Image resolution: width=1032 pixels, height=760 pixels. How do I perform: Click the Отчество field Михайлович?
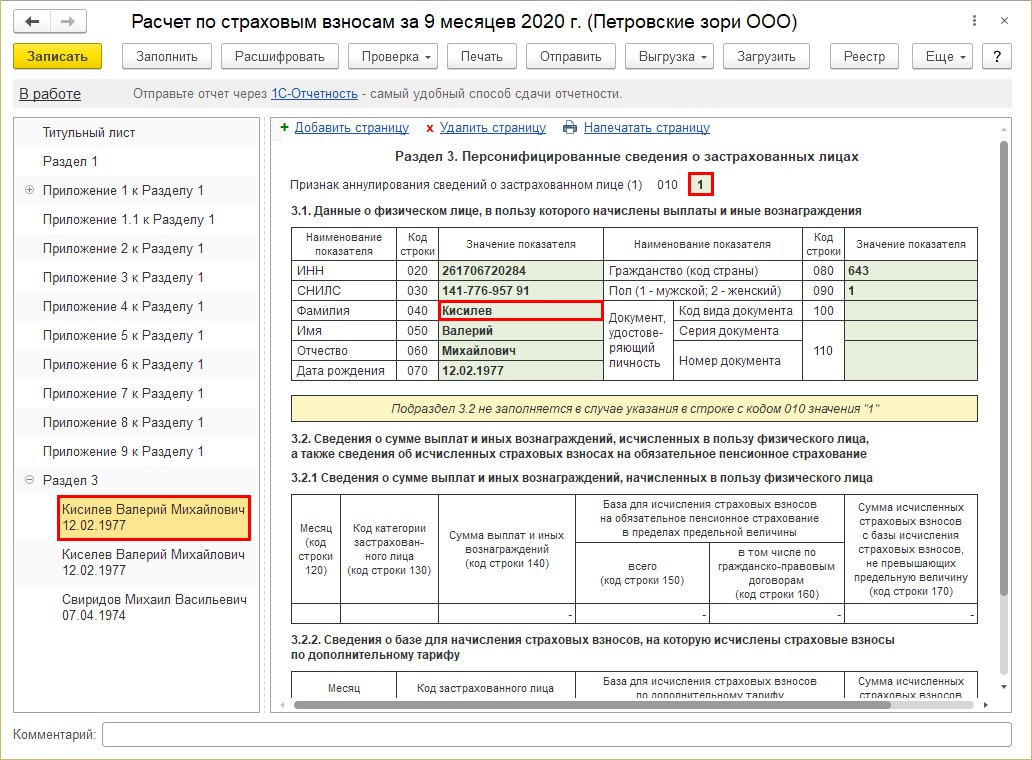(521, 351)
